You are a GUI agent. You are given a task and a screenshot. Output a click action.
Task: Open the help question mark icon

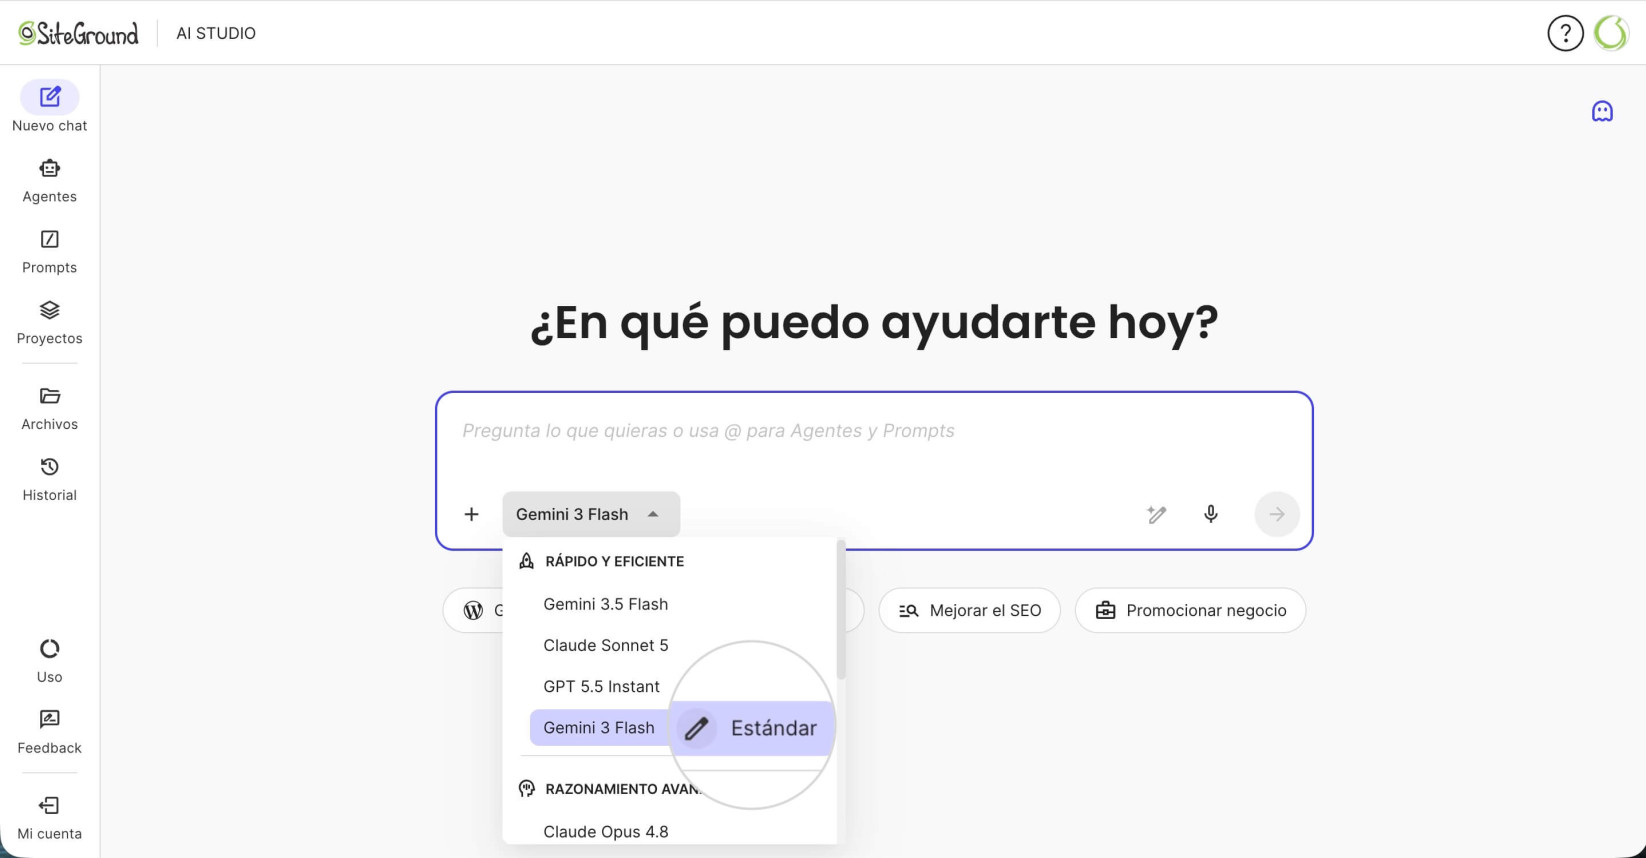point(1565,33)
